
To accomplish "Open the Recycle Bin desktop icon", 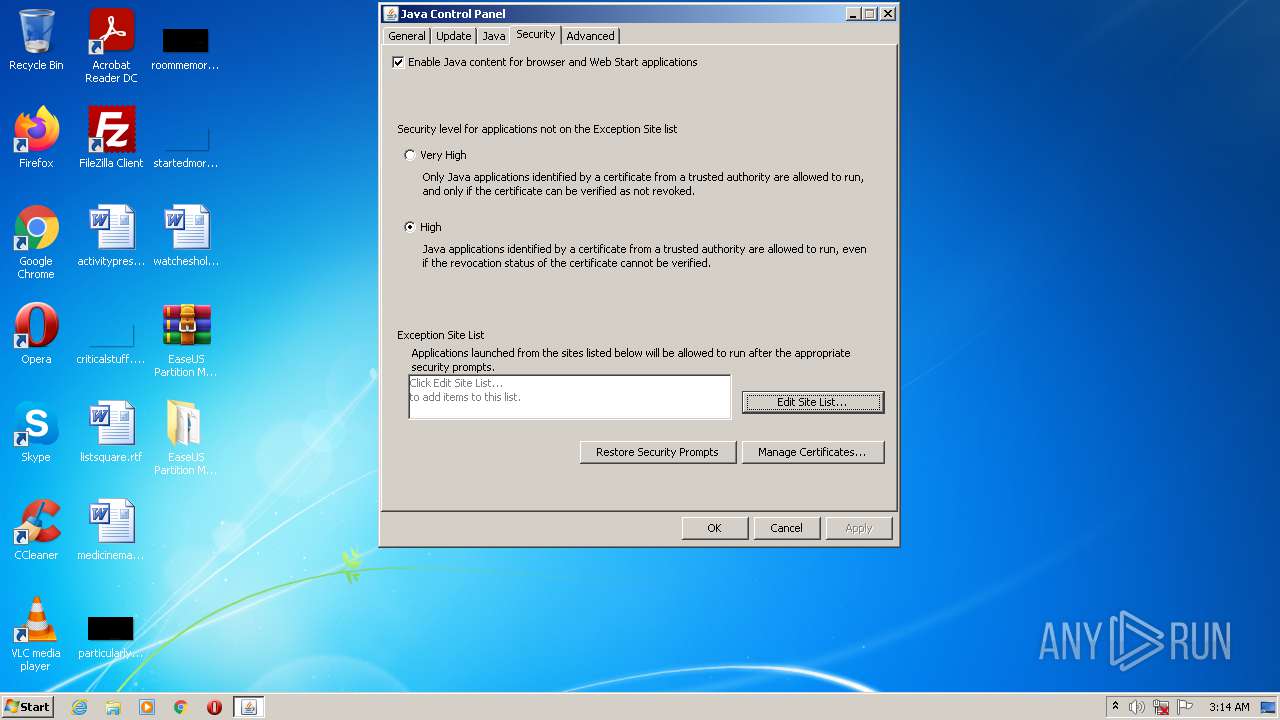I will (36, 41).
